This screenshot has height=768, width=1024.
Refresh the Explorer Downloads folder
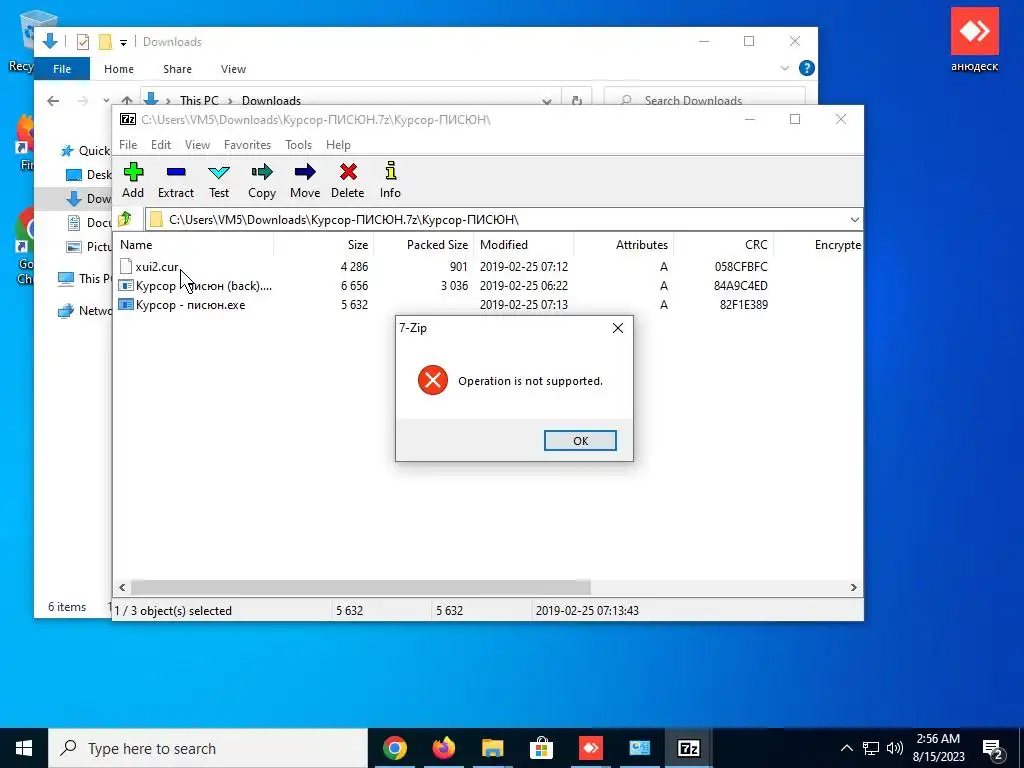click(577, 101)
